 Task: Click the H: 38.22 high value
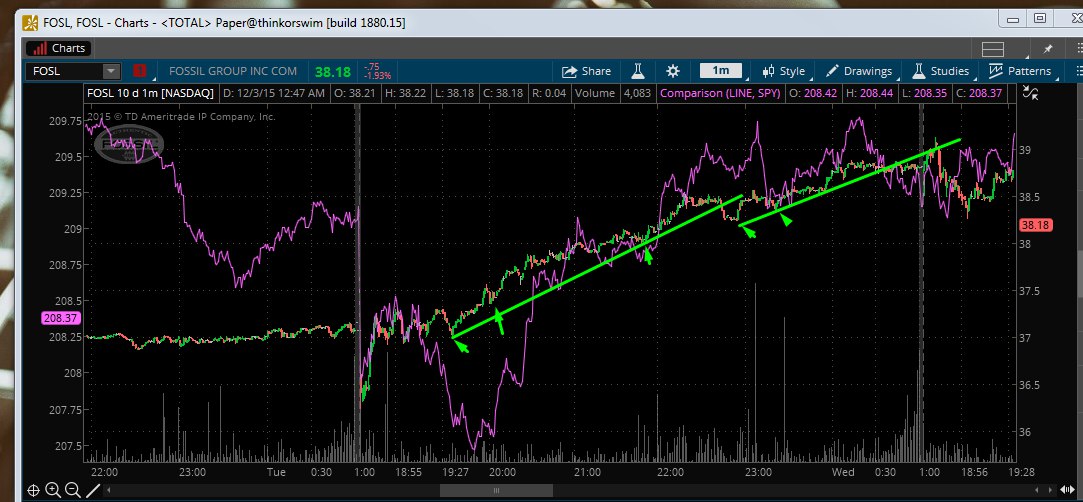(405, 93)
